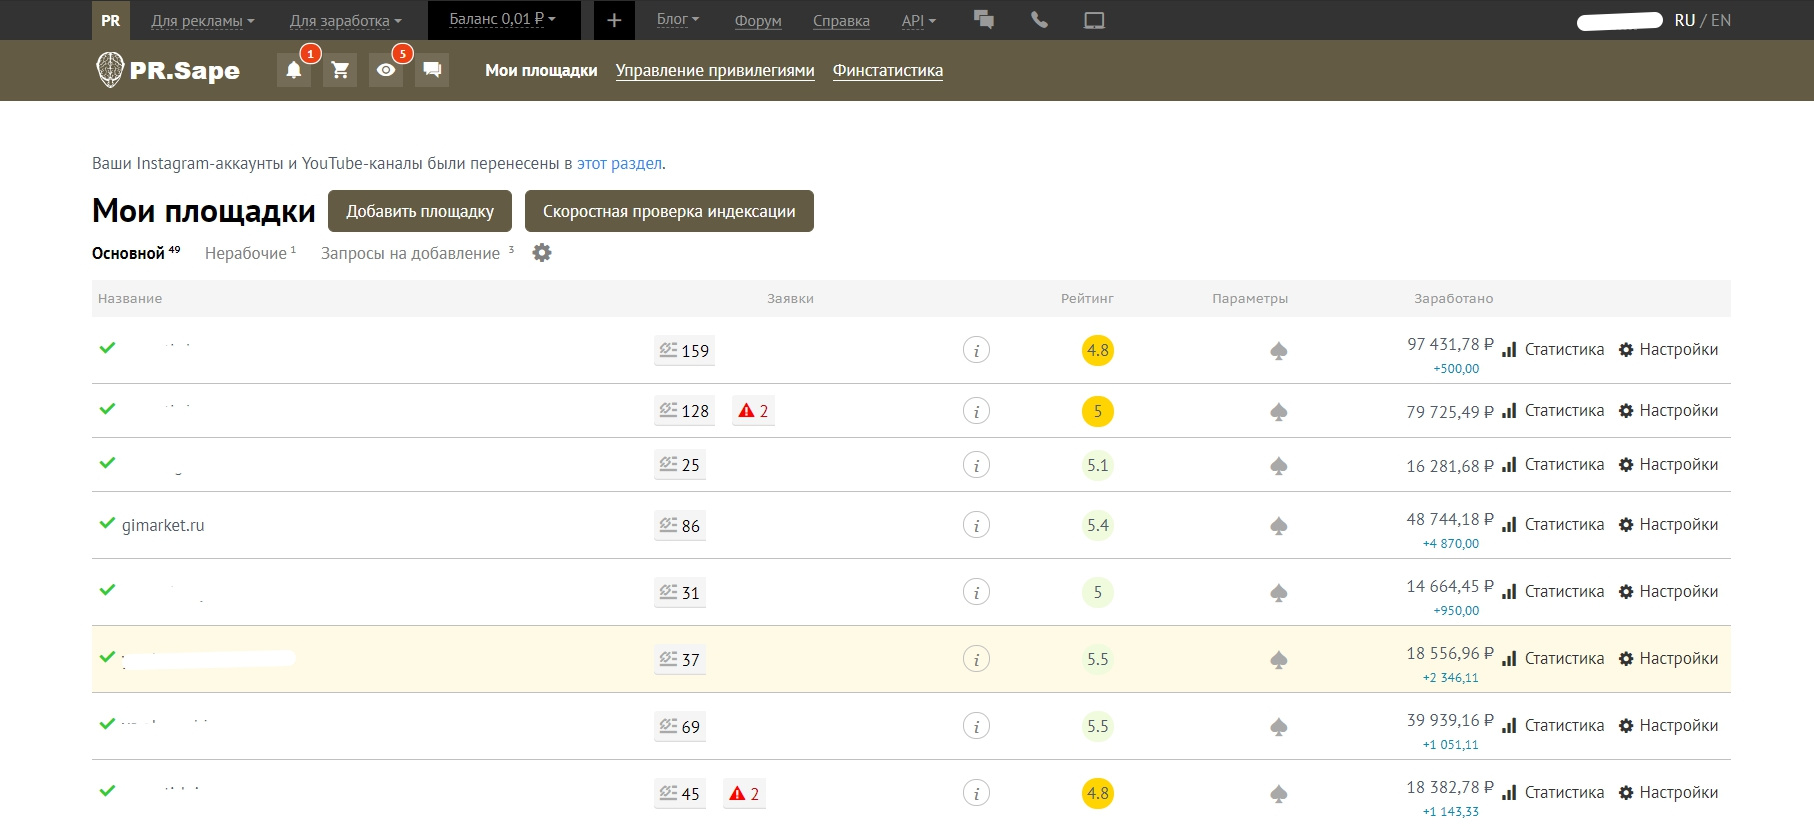Open "Финстатистика" menu item
The image size is (1814, 826).
(887, 71)
